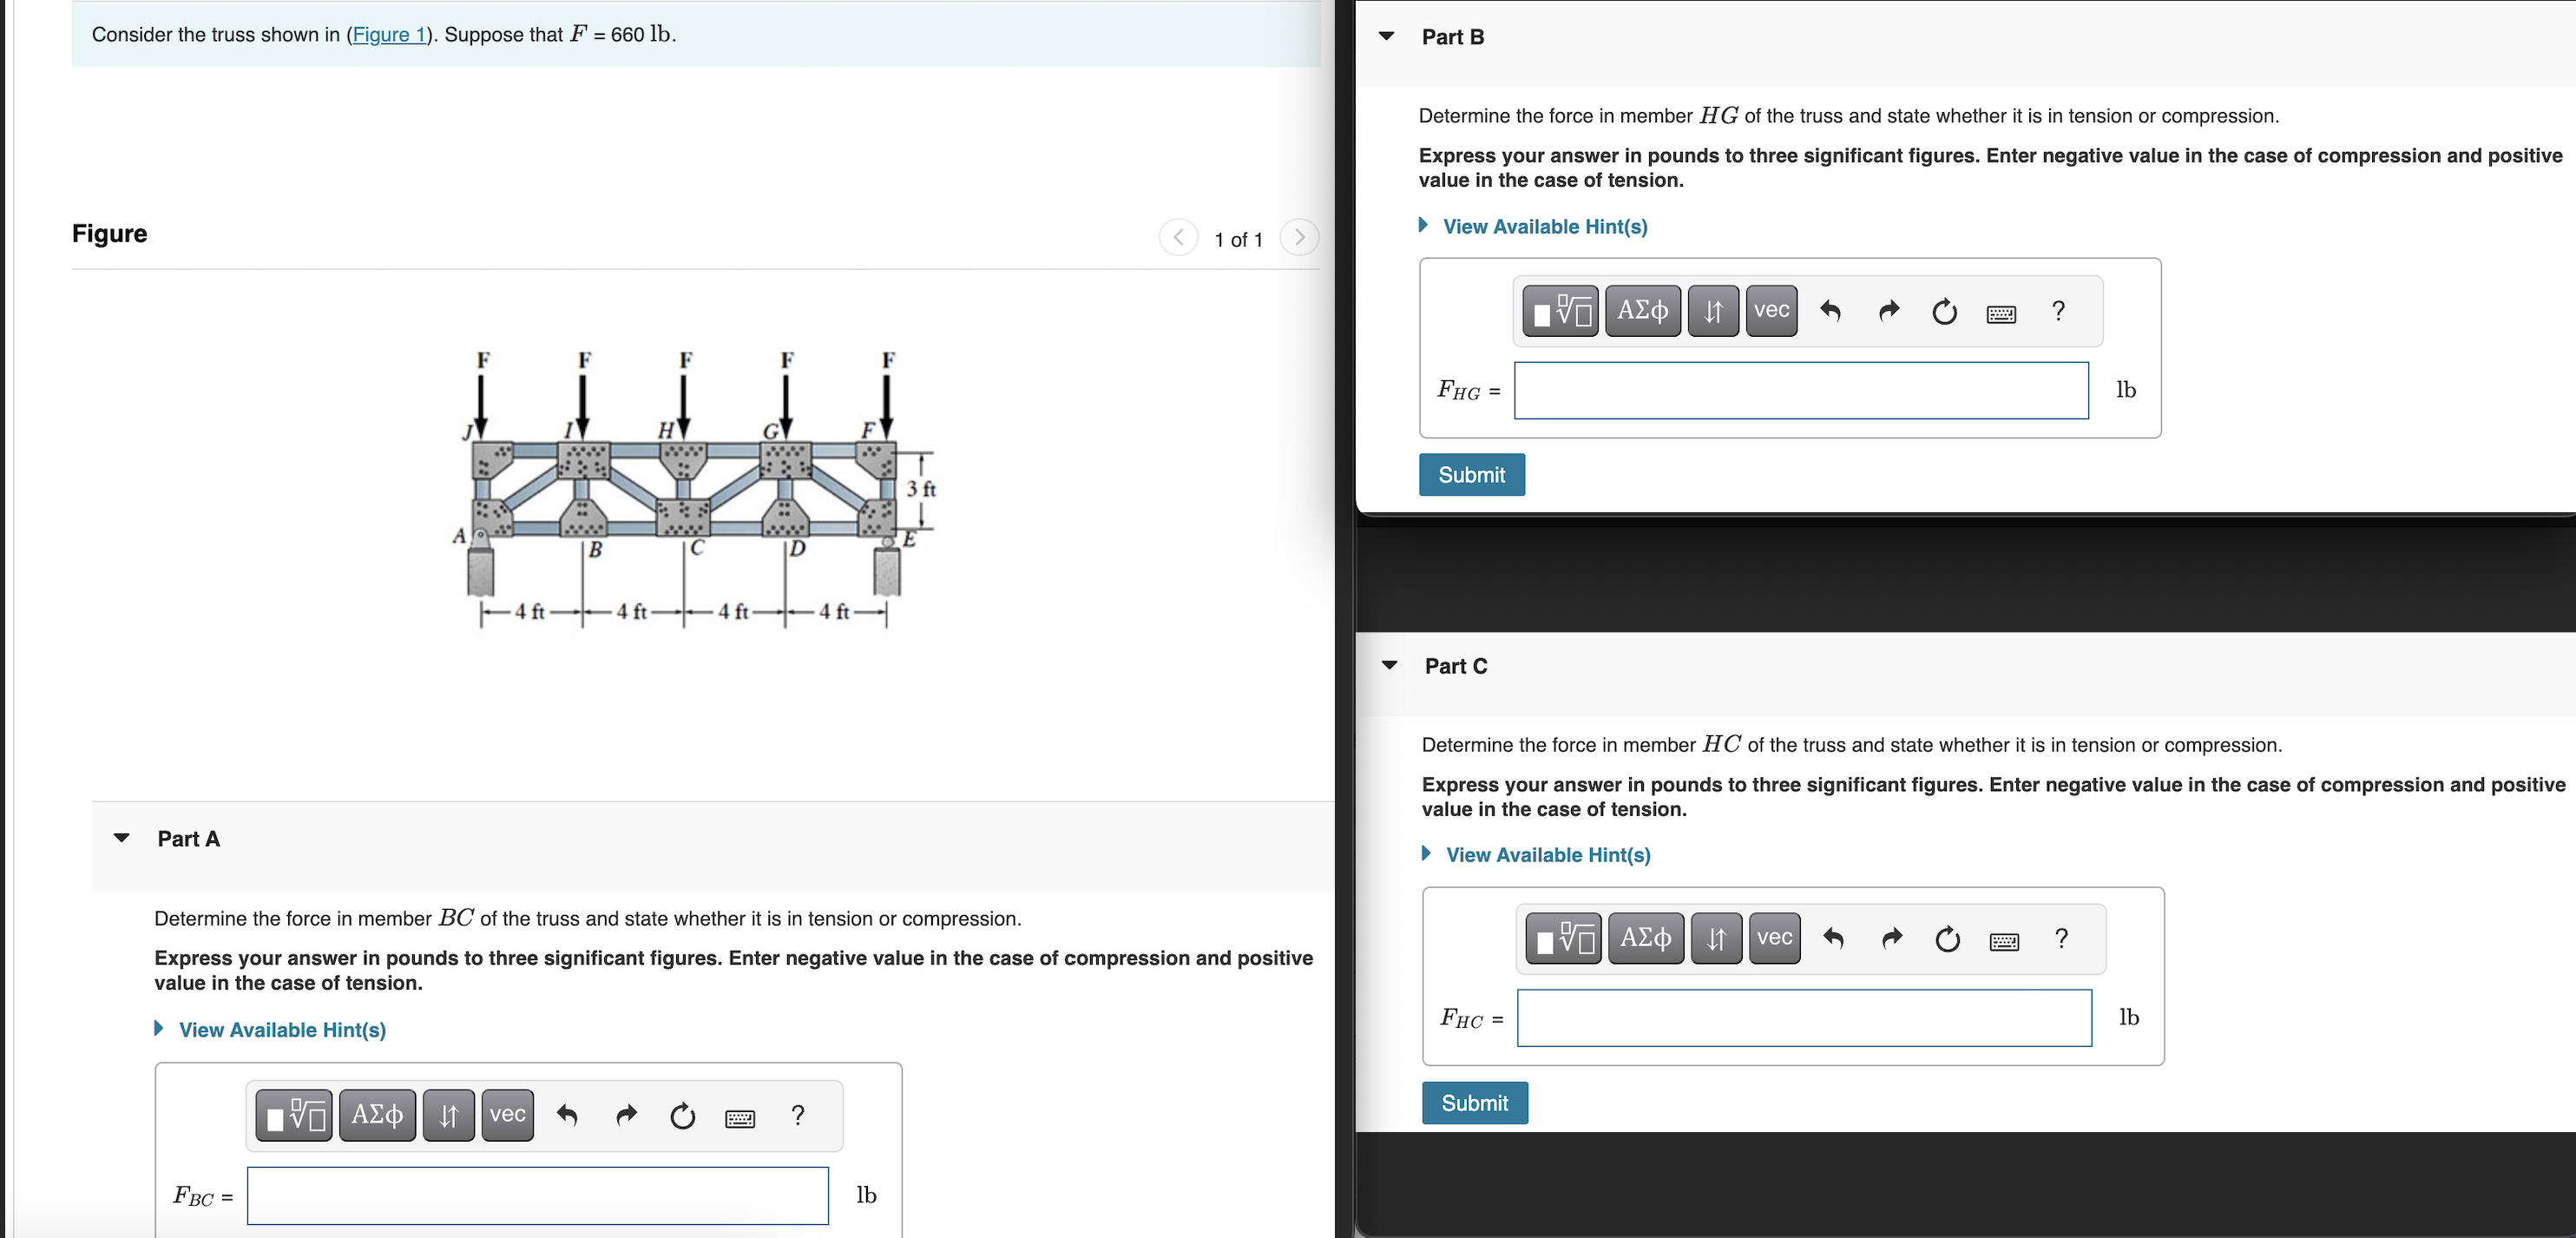The height and width of the screenshot is (1238, 2576).
Task: Submit the answer for Part C
Action: tap(1474, 1102)
